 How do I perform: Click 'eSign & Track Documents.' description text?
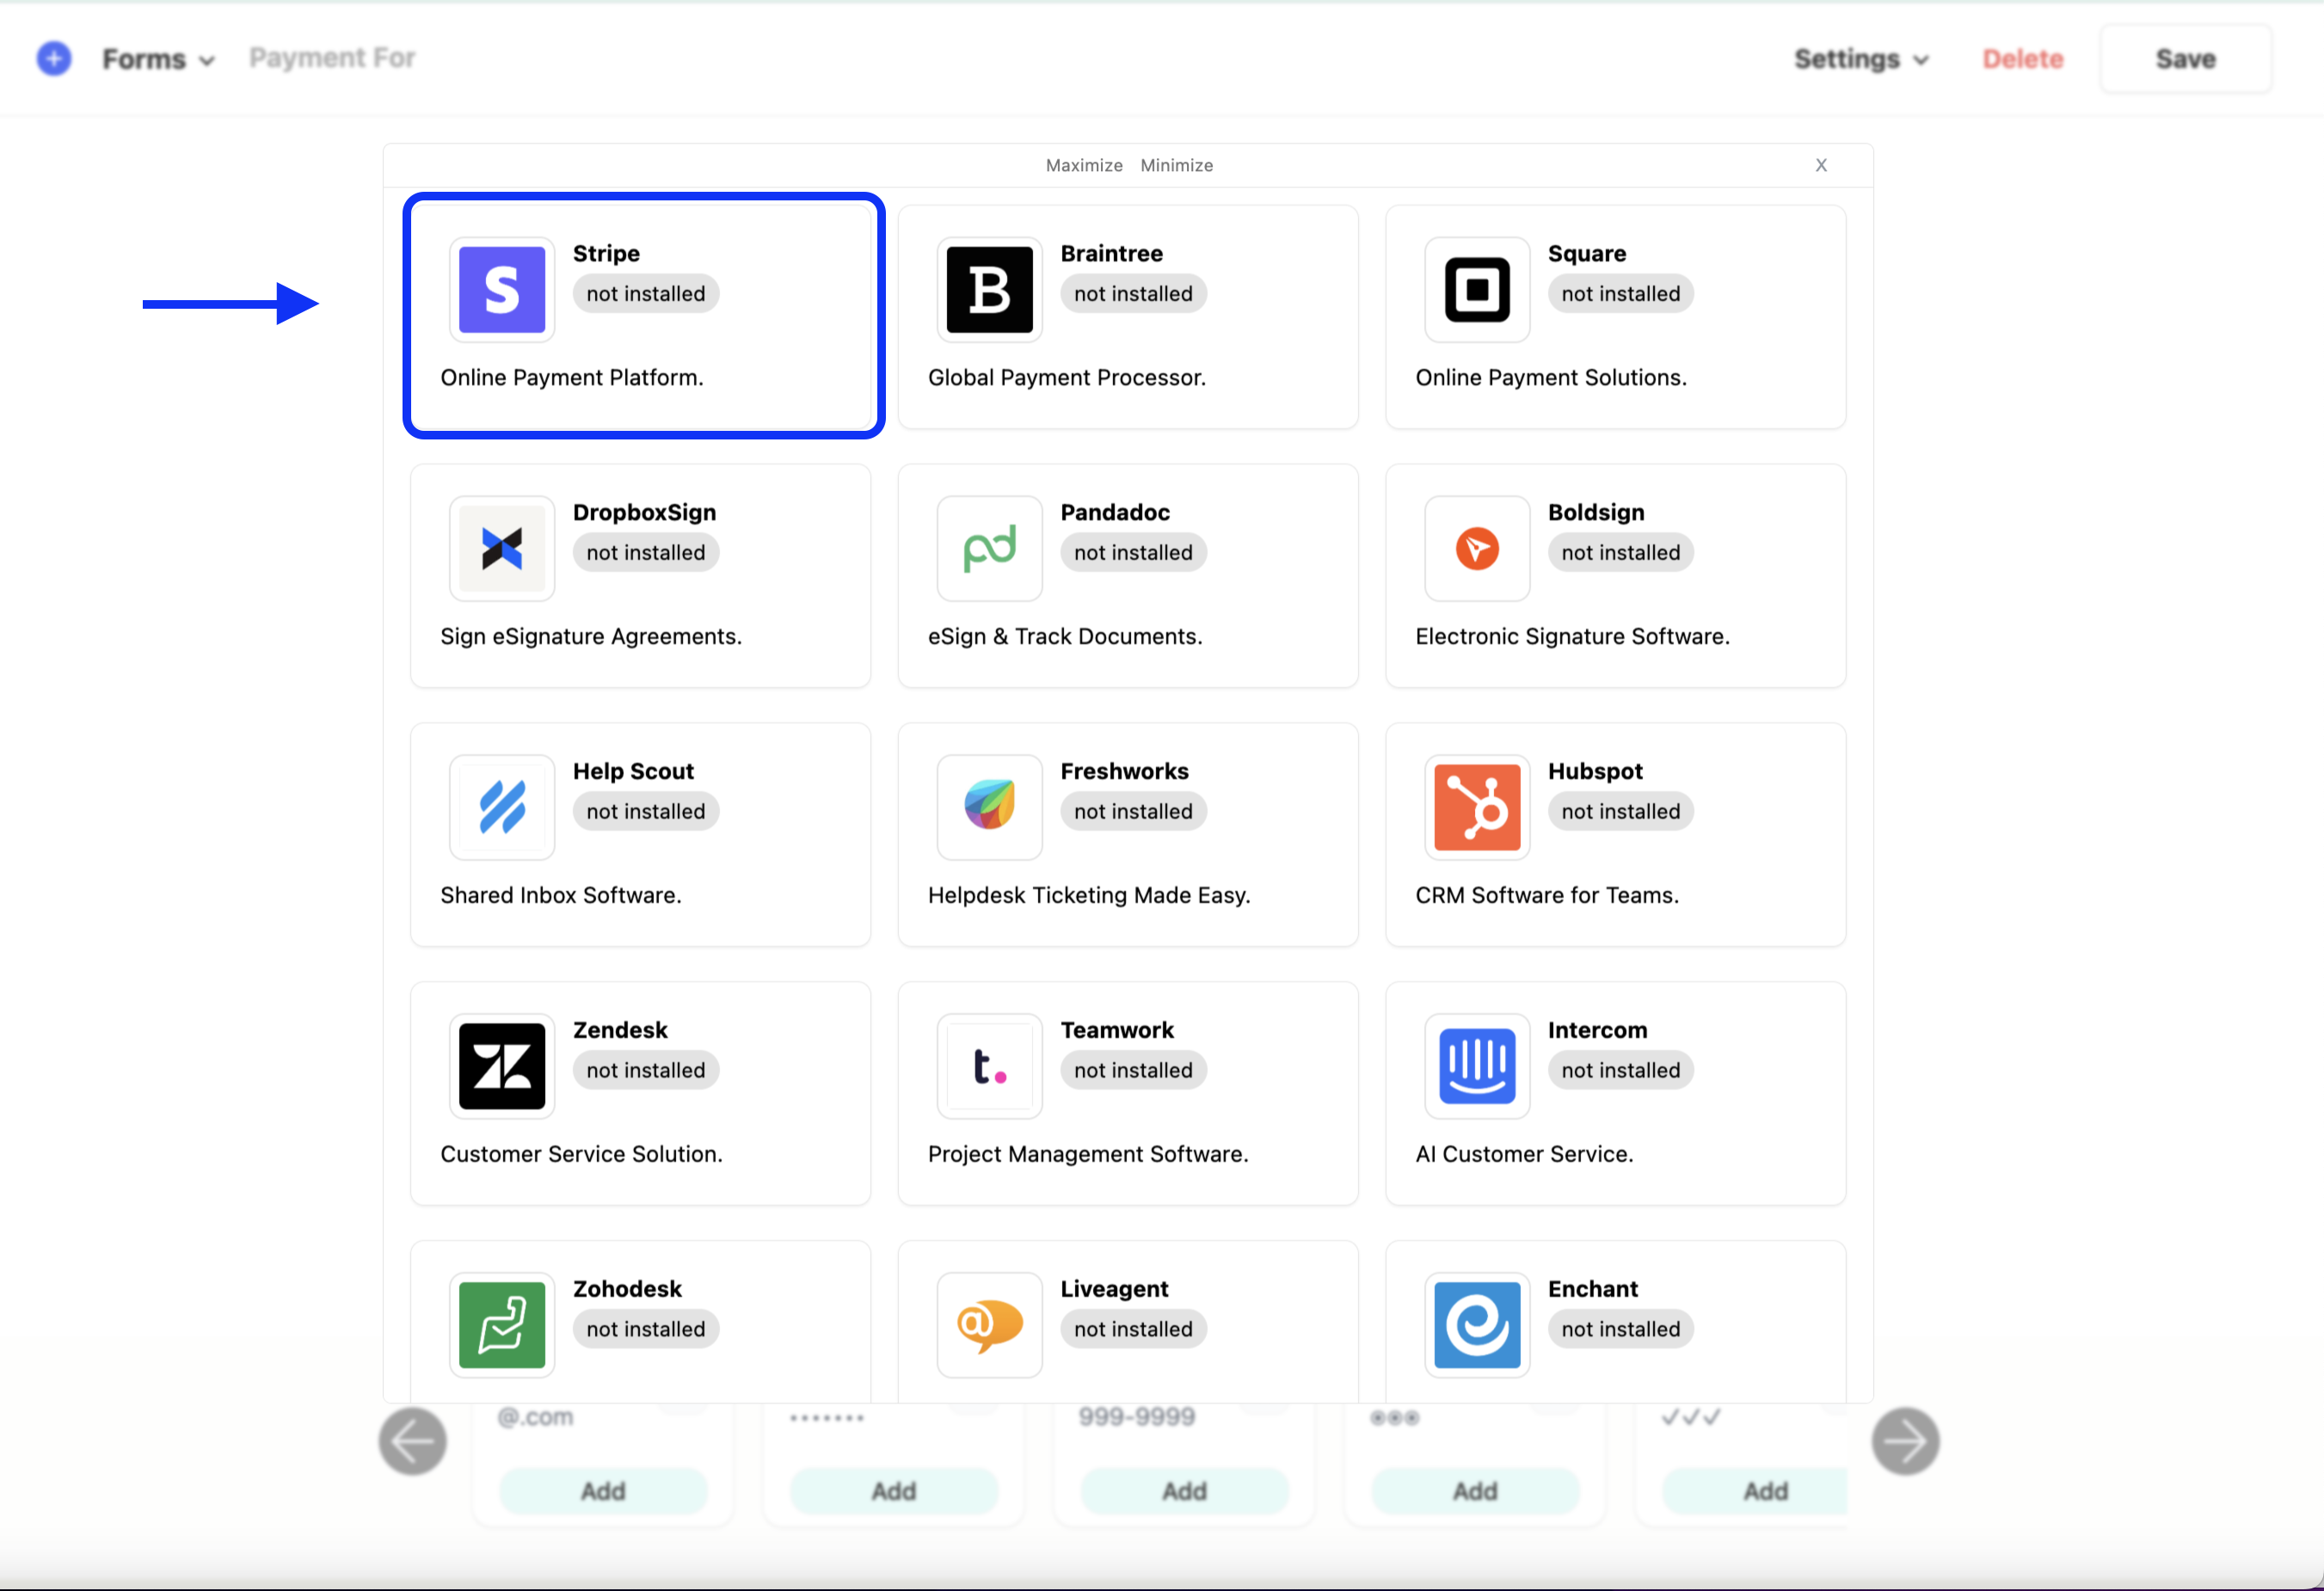[1065, 637]
